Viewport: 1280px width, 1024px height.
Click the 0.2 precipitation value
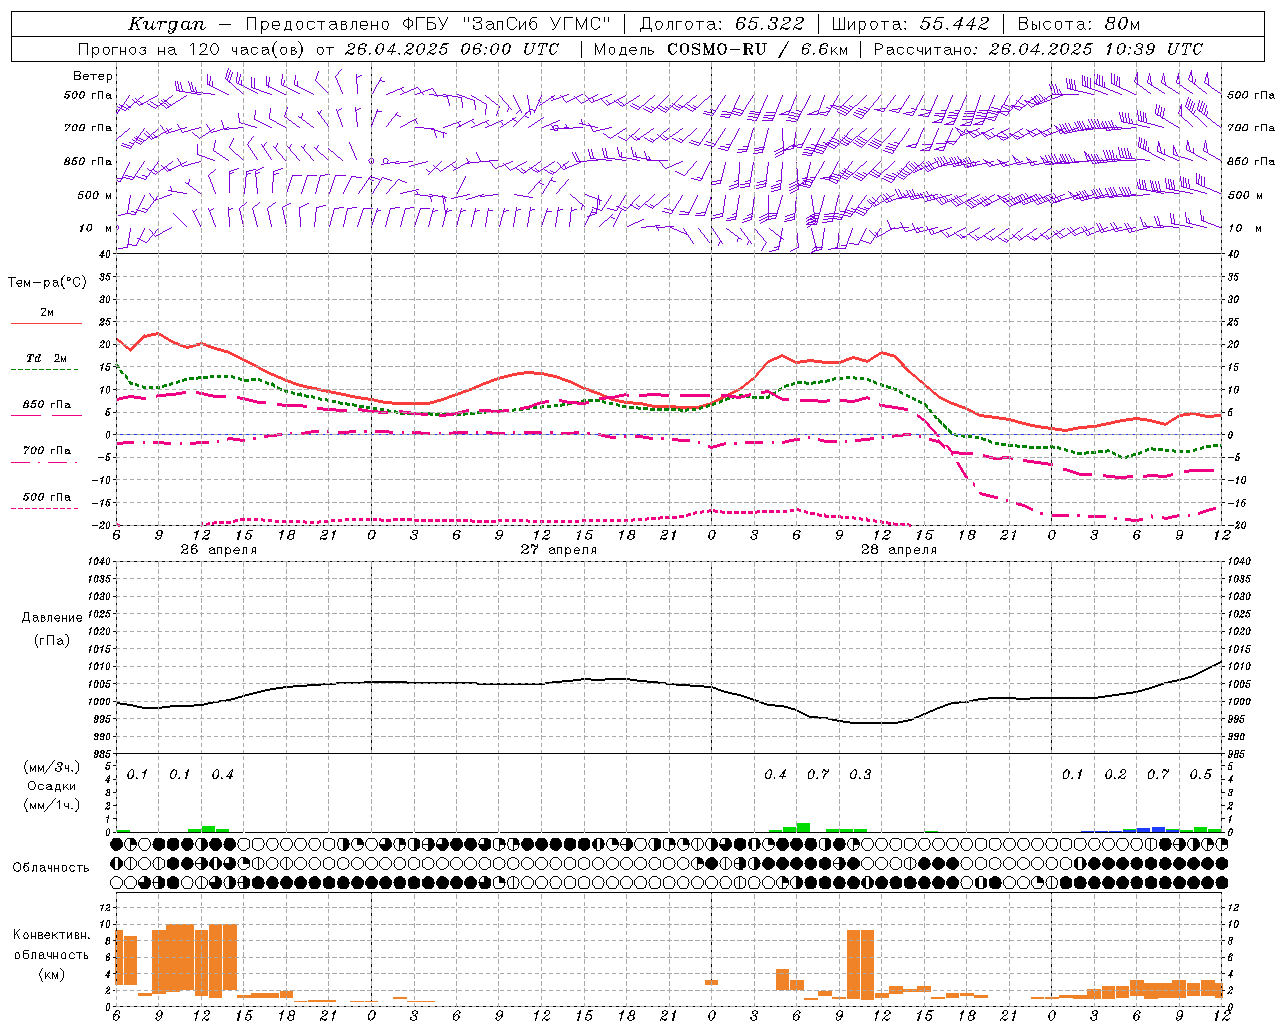[x=1115, y=775]
